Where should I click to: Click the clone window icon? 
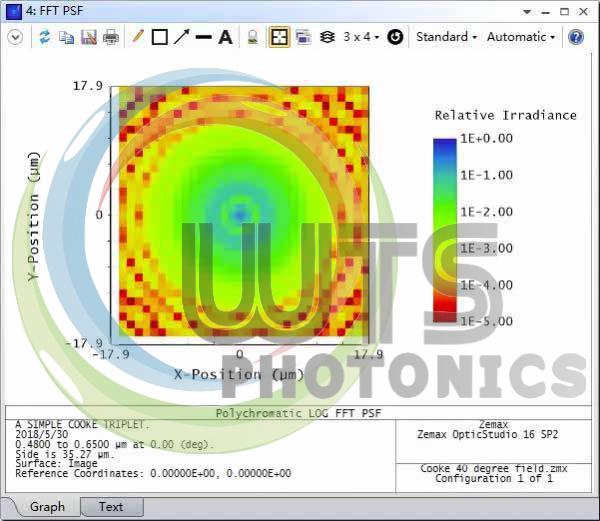tap(302, 37)
